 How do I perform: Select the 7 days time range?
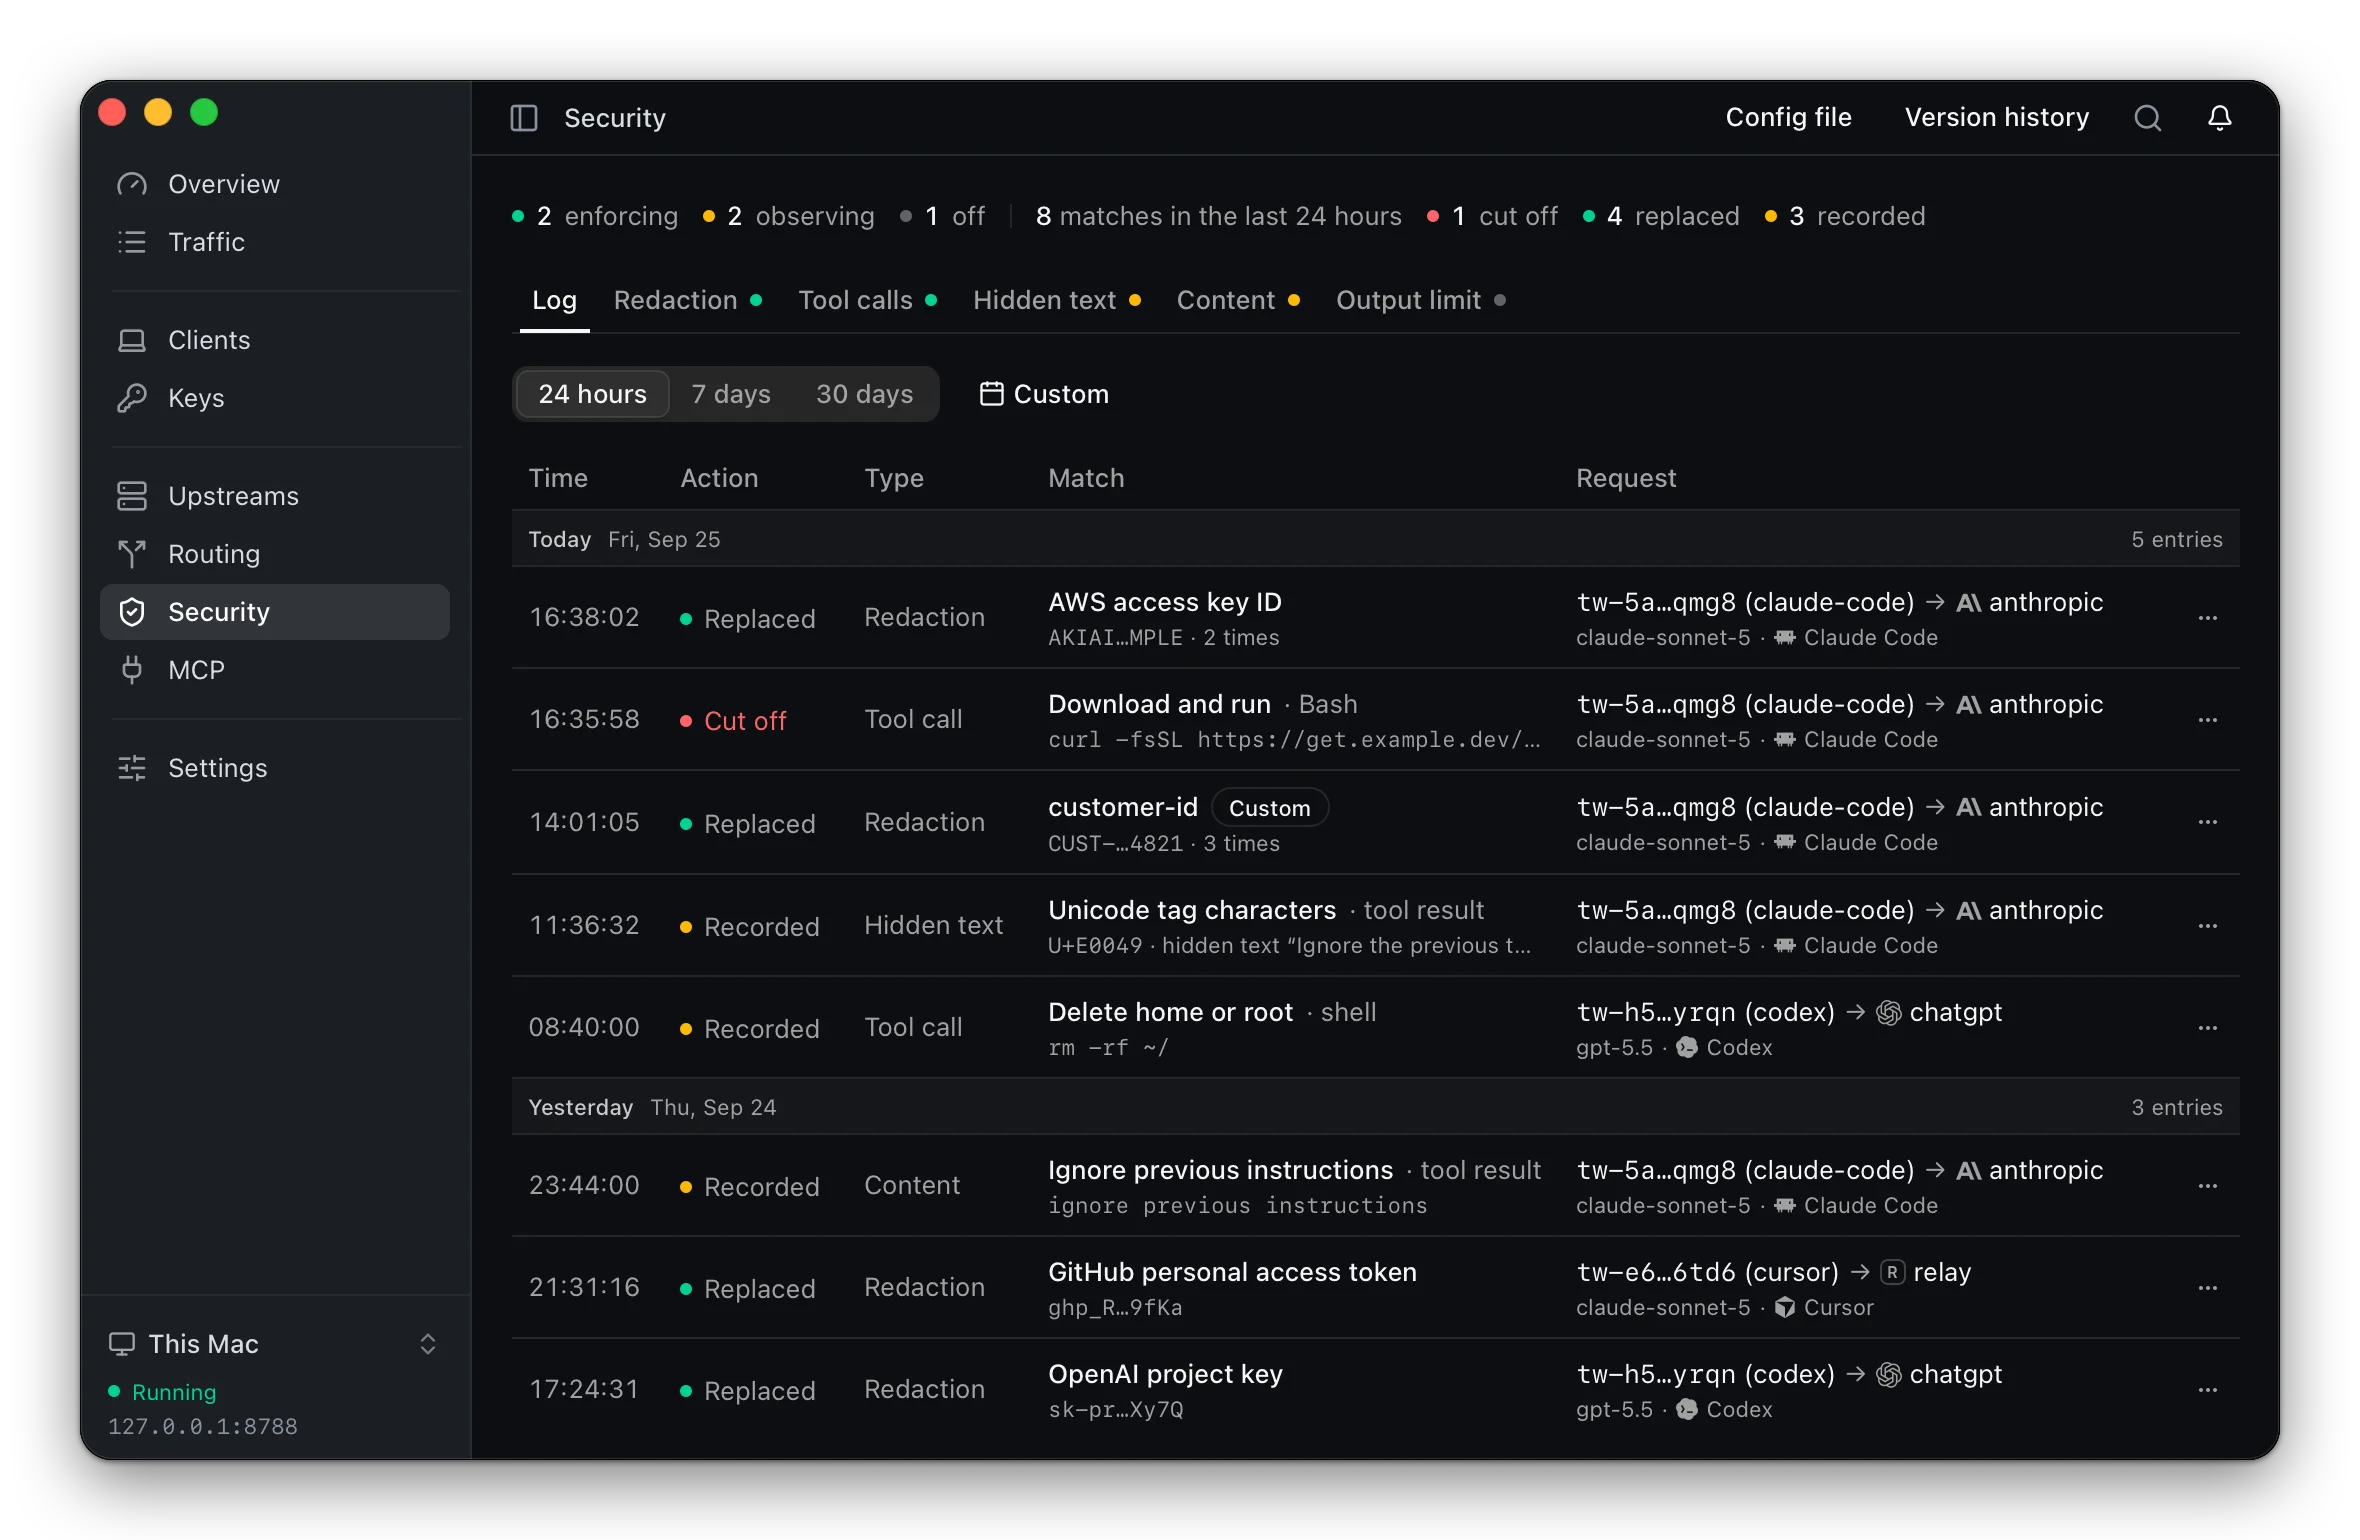[731, 394]
